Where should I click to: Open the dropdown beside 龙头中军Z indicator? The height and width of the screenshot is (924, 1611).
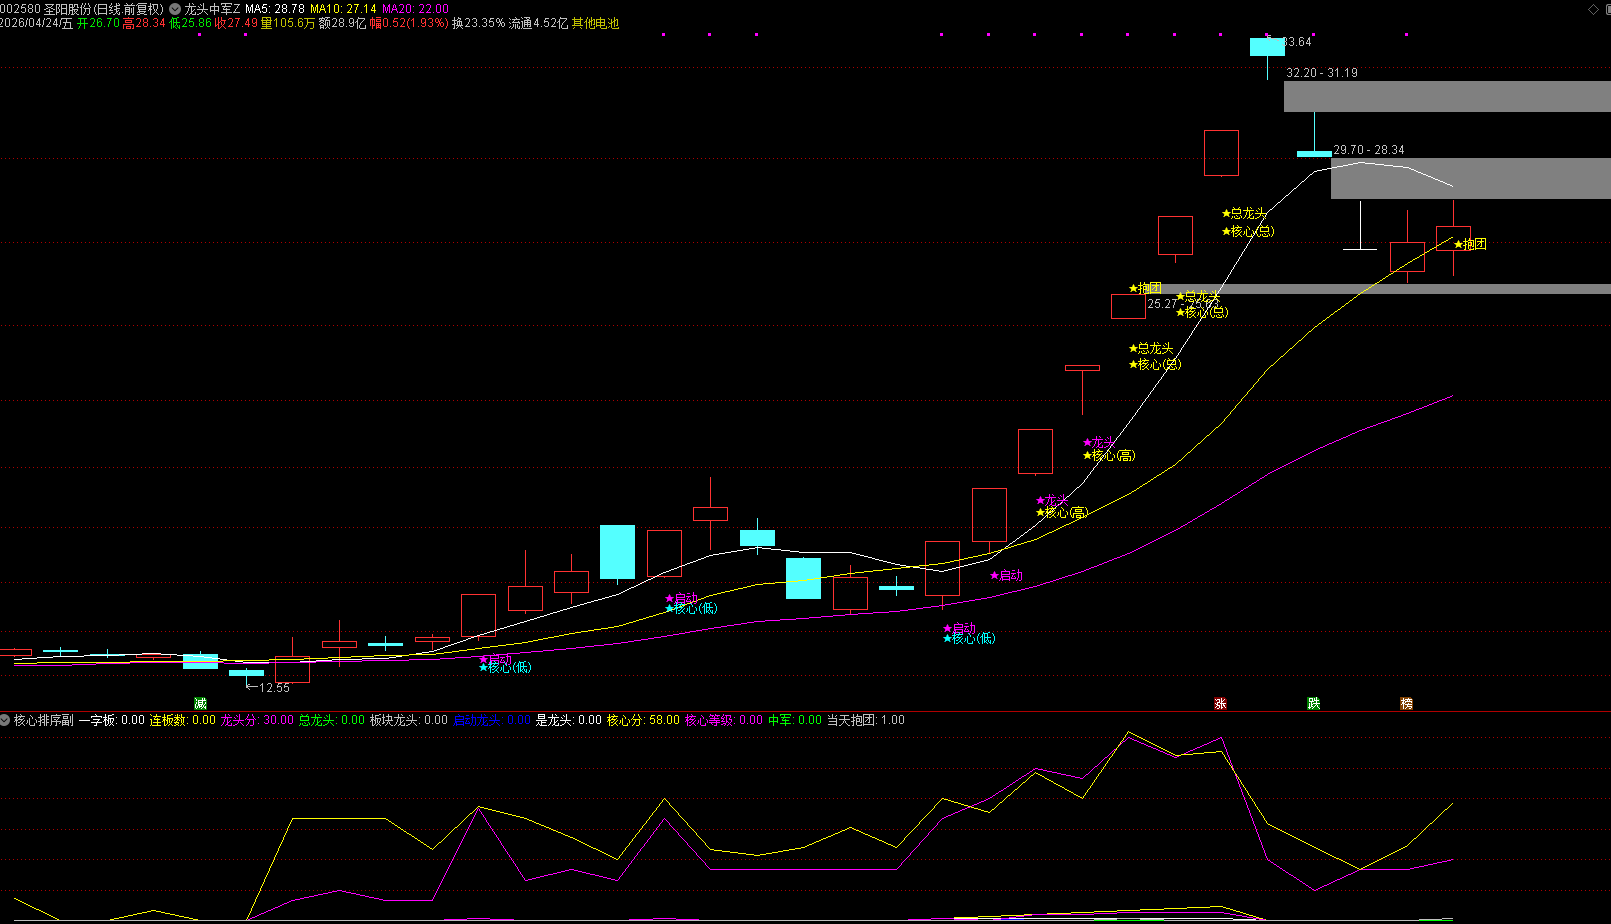[175, 9]
